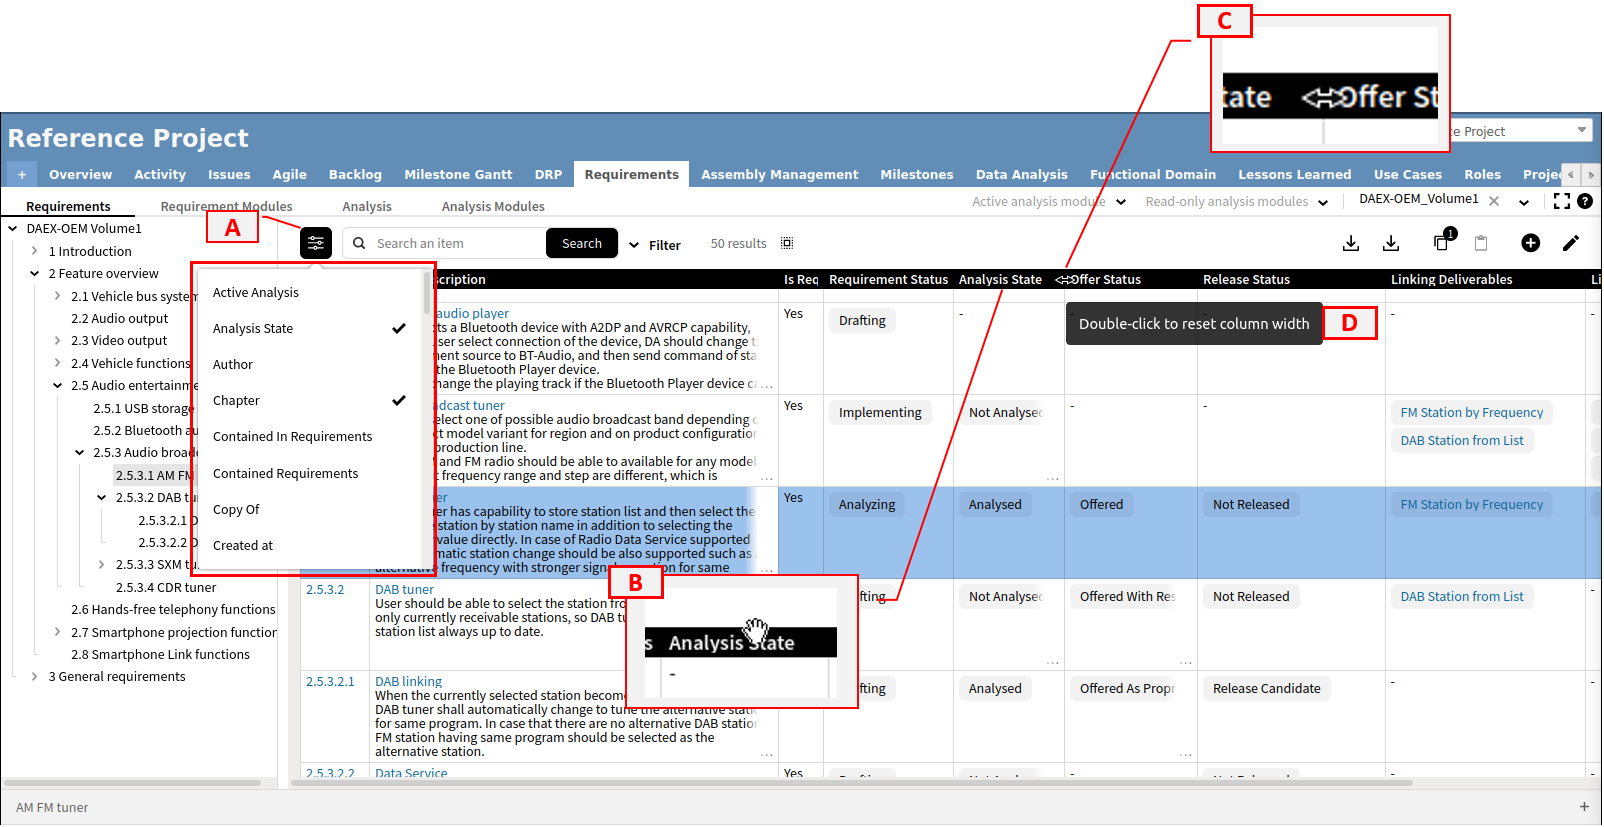Open the Milestone Gantt tab
The width and height of the screenshot is (1604, 827).
click(458, 174)
